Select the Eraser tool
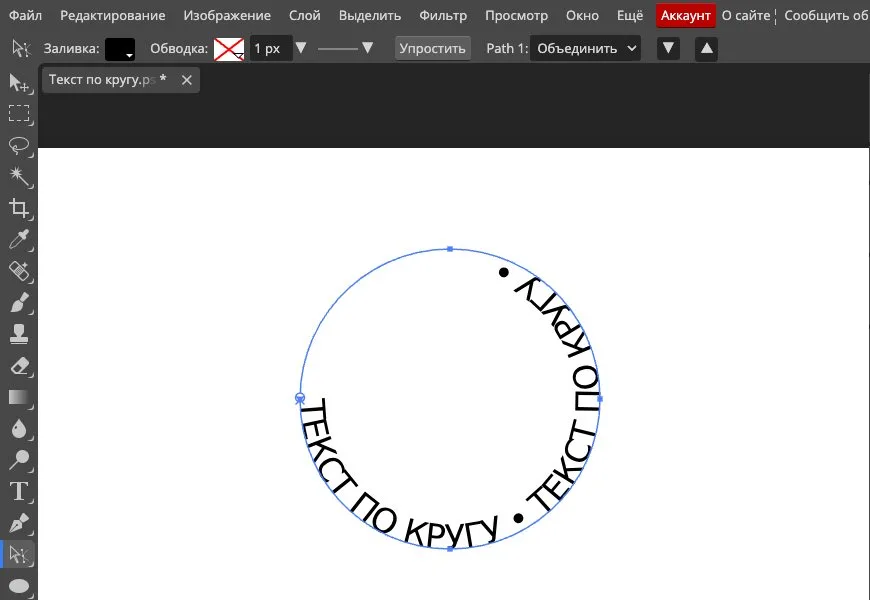 point(19,366)
